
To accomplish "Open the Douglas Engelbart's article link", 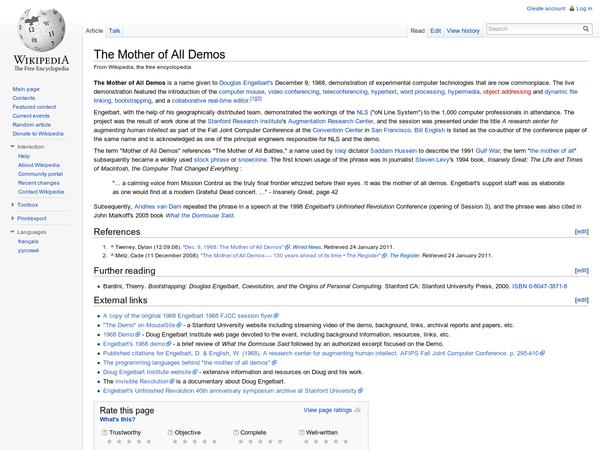I will (246, 83).
